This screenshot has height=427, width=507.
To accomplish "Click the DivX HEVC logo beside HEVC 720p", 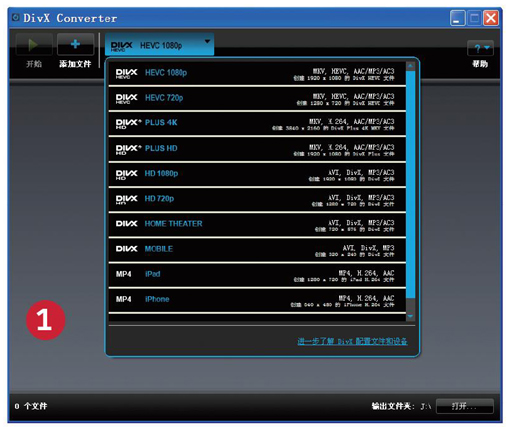I will pos(126,99).
